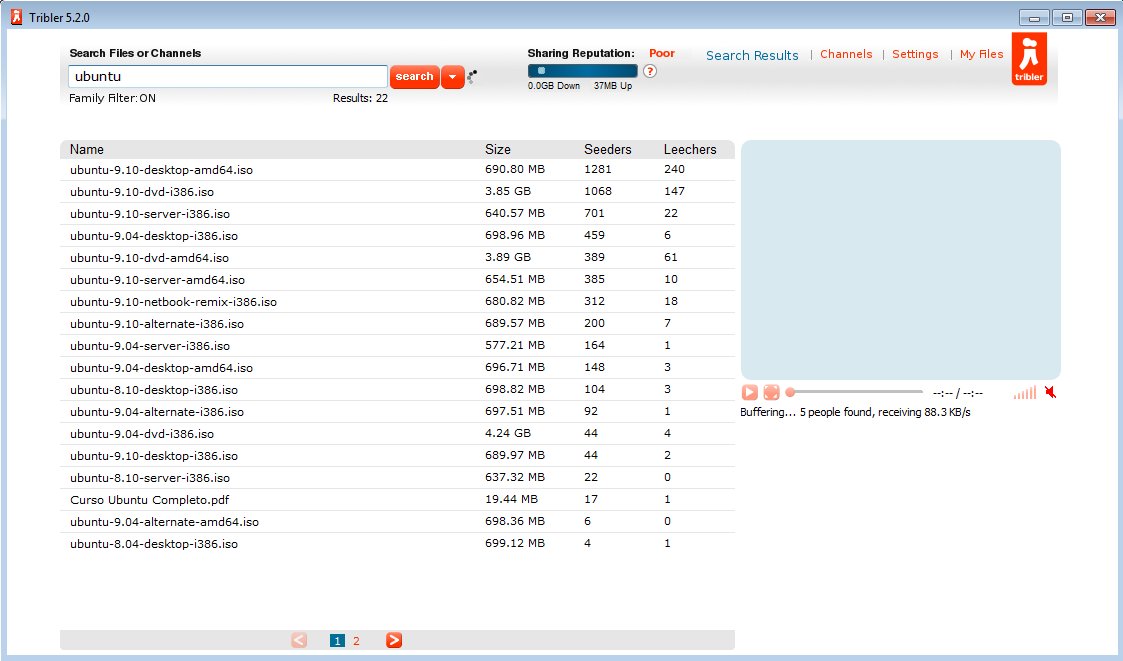This screenshot has height=661, width=1123.
Task: Open the Settings tab
Action: (x=915, y=54)
